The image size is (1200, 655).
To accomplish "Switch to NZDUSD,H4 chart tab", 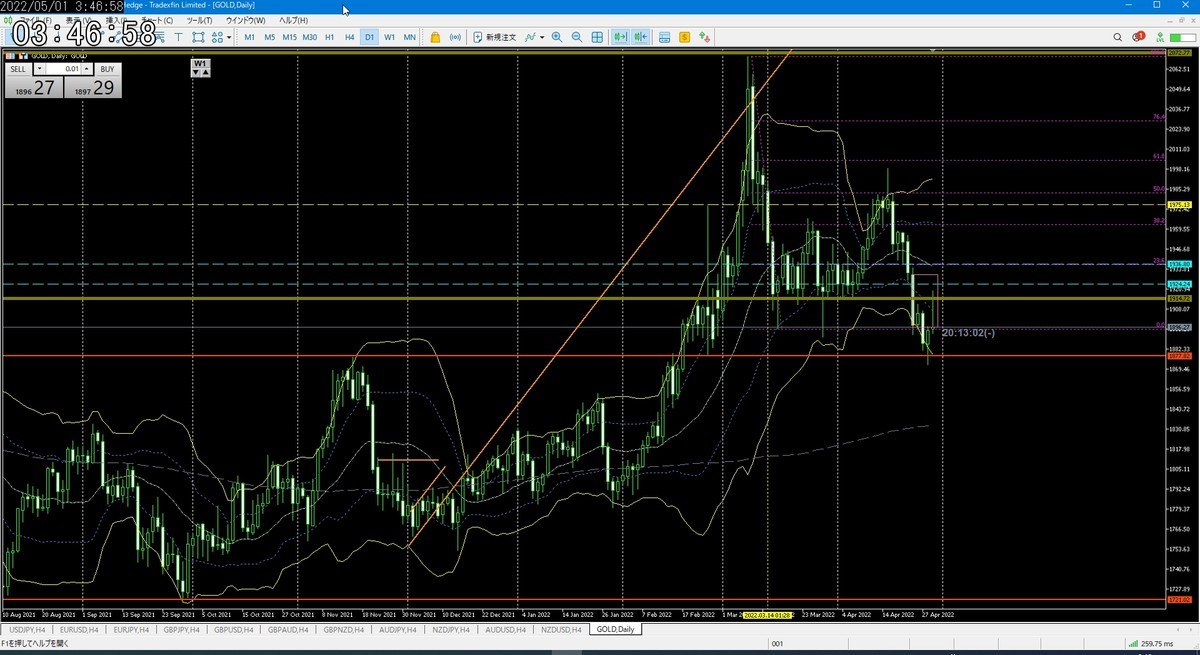I will coord(559,629).
